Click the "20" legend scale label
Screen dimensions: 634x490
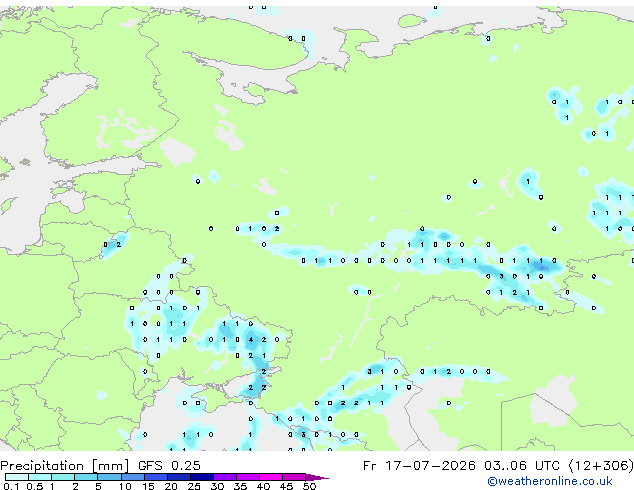point(171,486)
